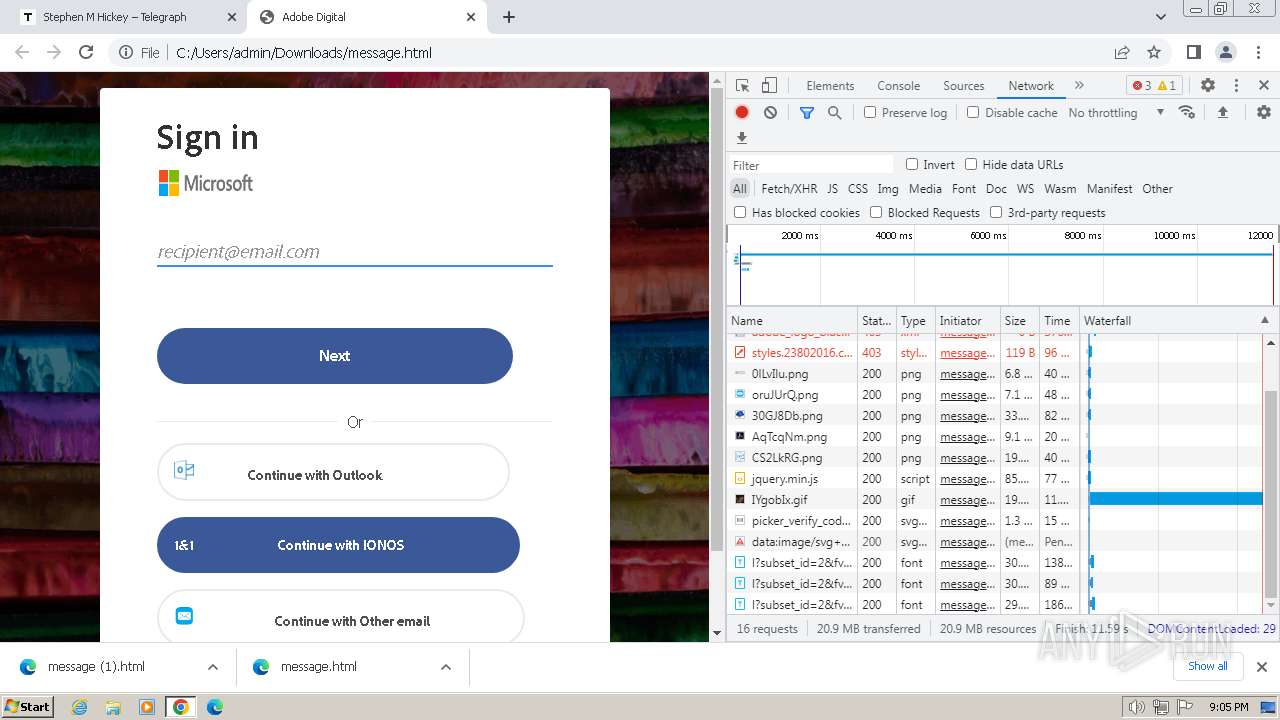
Task: Filter requests by Img type
Action: tap(888, 188)
